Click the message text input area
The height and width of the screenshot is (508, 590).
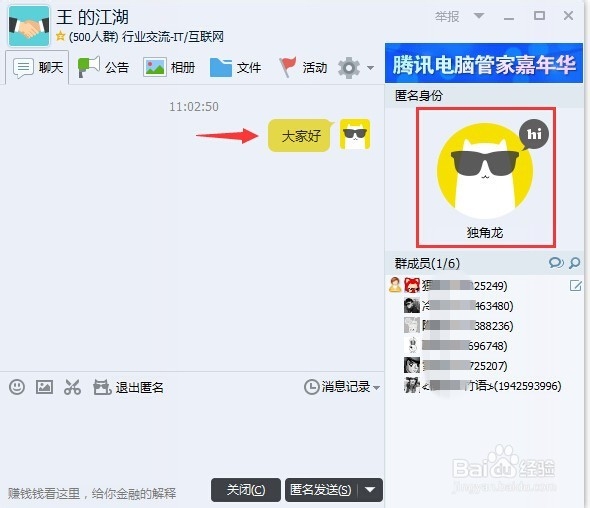pos(192,437)
